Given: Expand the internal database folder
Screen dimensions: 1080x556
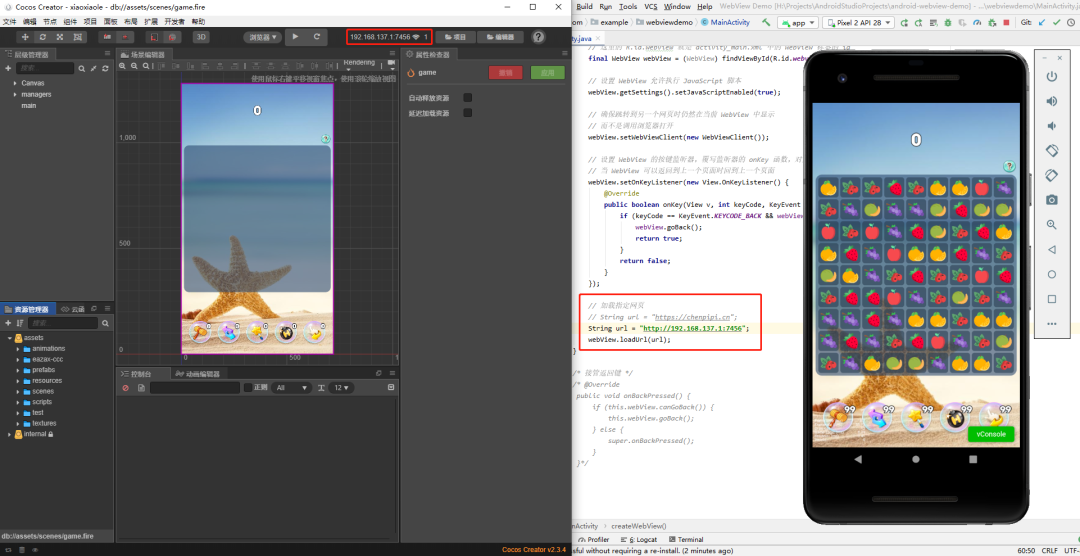Looking at the screenshot, I should (9, 434).
